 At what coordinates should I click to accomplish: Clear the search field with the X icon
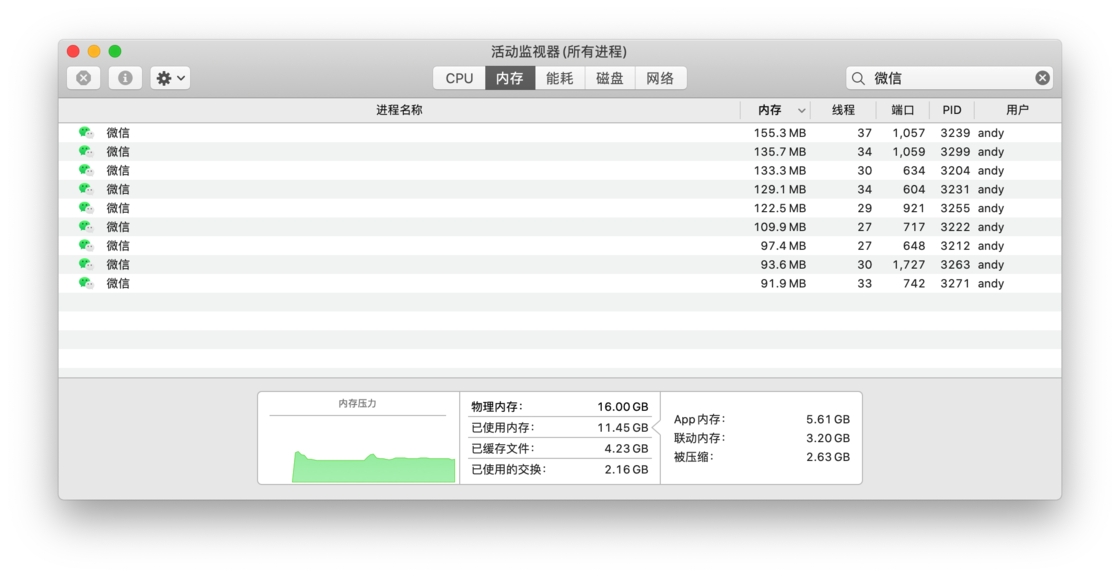coord(1042,78)
